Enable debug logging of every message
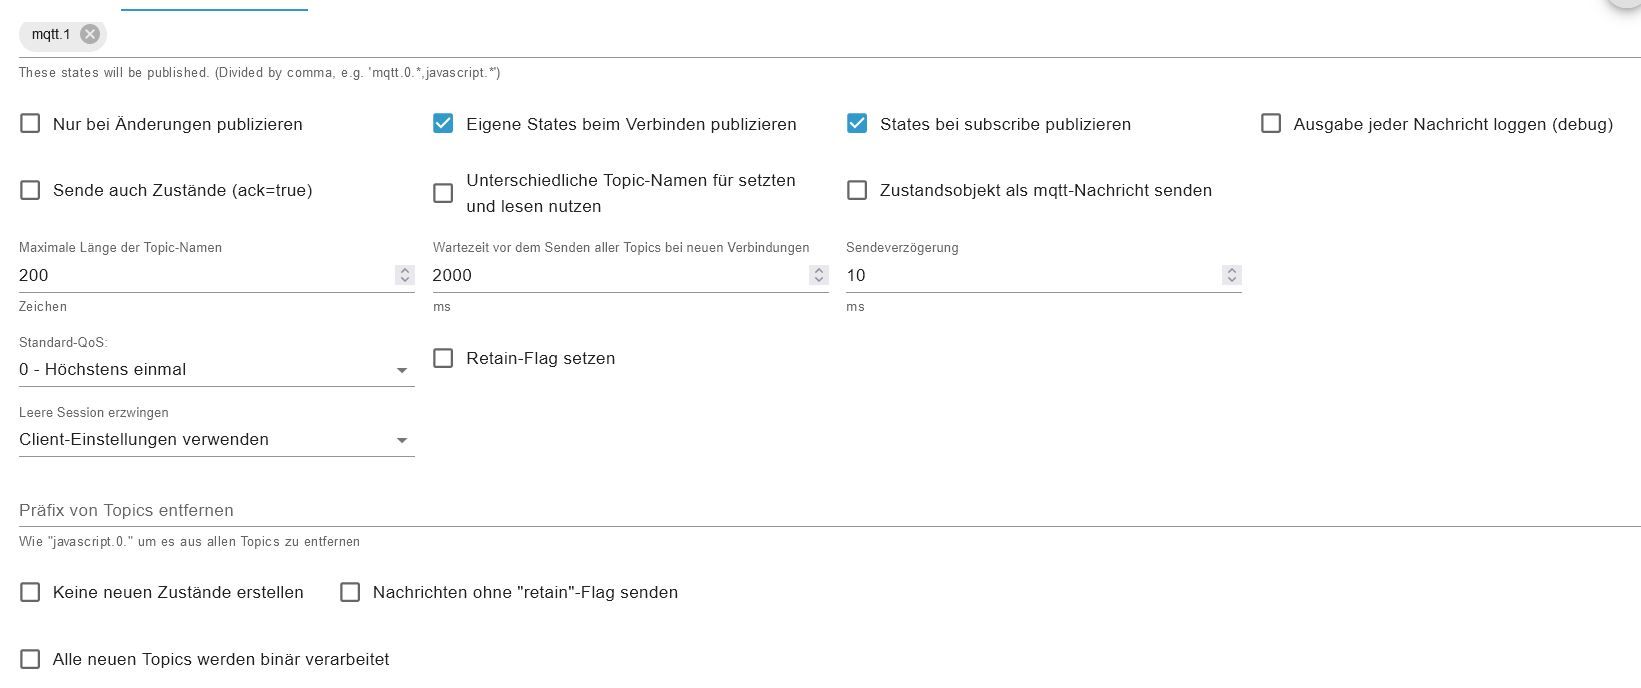Image resolution: width=1641 pixels, height=688 pixels. 1271,124
